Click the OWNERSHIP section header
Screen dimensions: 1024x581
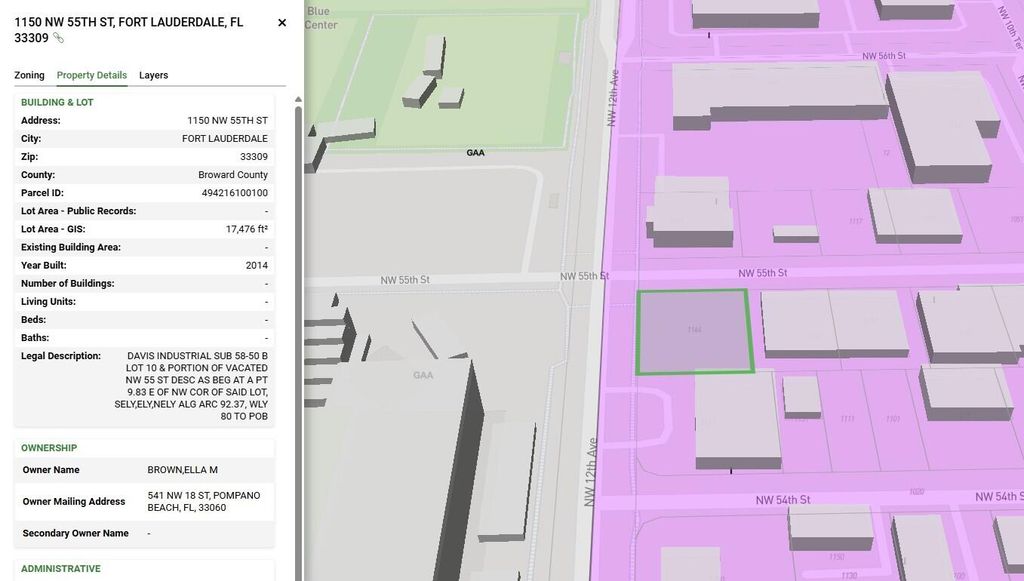tap(49, 448)
